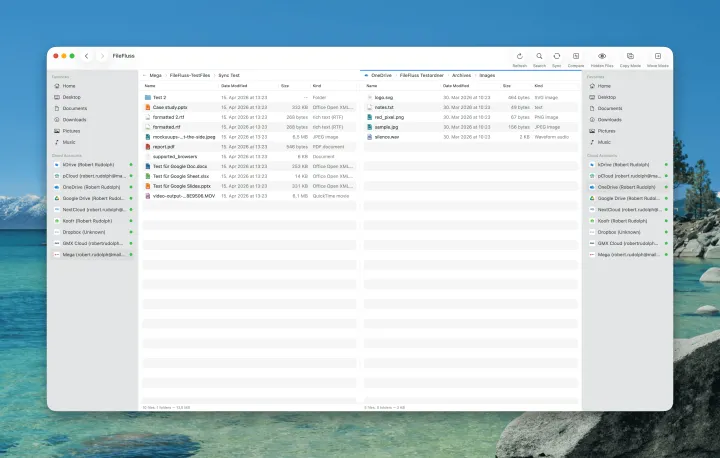Open Downloads in the right sidebar
Image resolution: width=720 pixels, height=458 pixels.
point(628,119)
